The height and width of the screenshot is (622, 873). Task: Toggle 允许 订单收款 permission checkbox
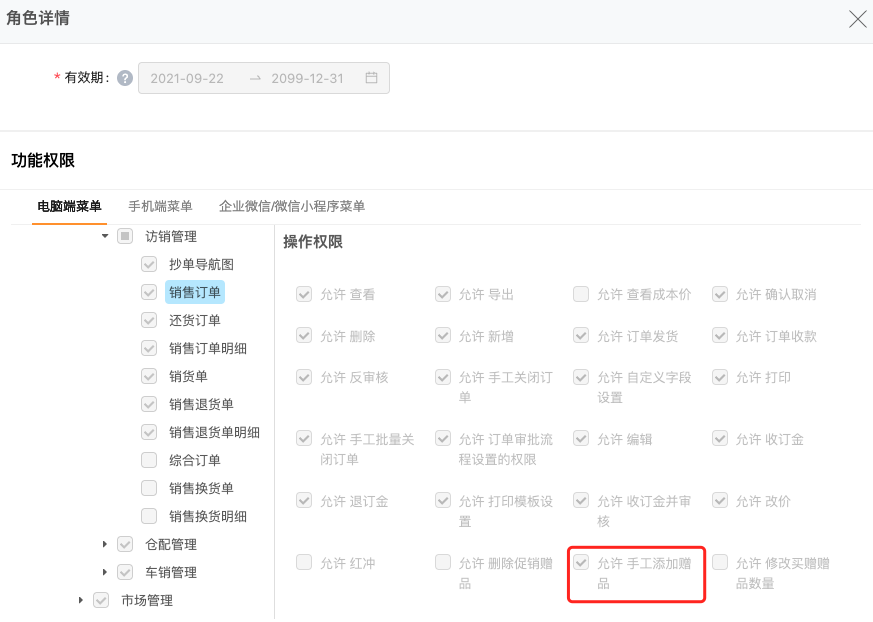coord(720,336)
